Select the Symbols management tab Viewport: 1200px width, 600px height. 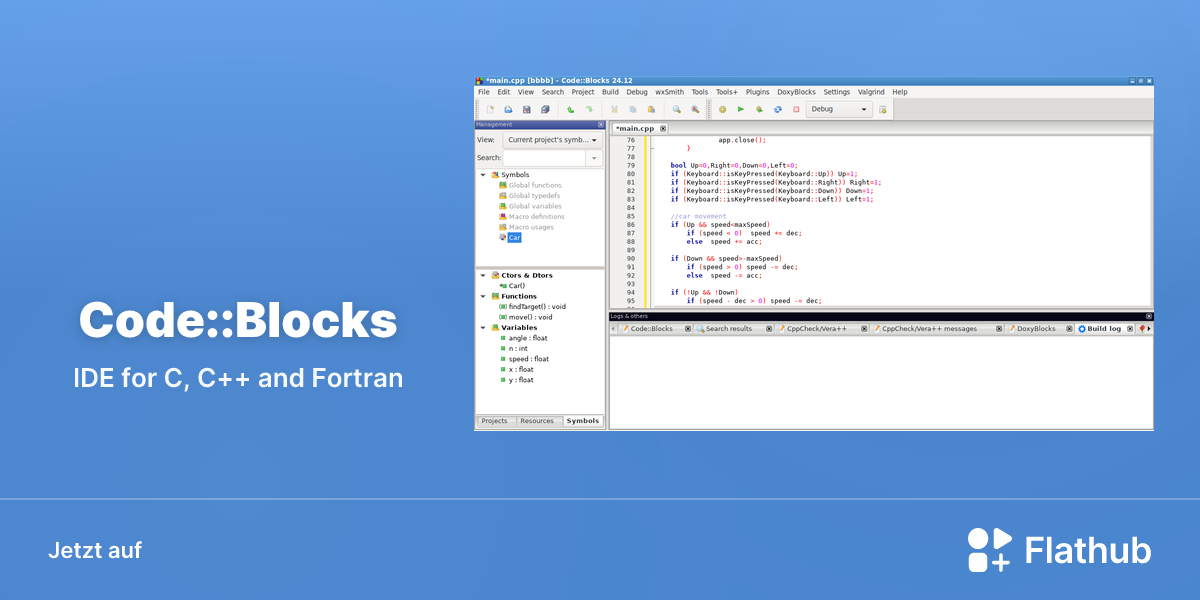(583, 421)
